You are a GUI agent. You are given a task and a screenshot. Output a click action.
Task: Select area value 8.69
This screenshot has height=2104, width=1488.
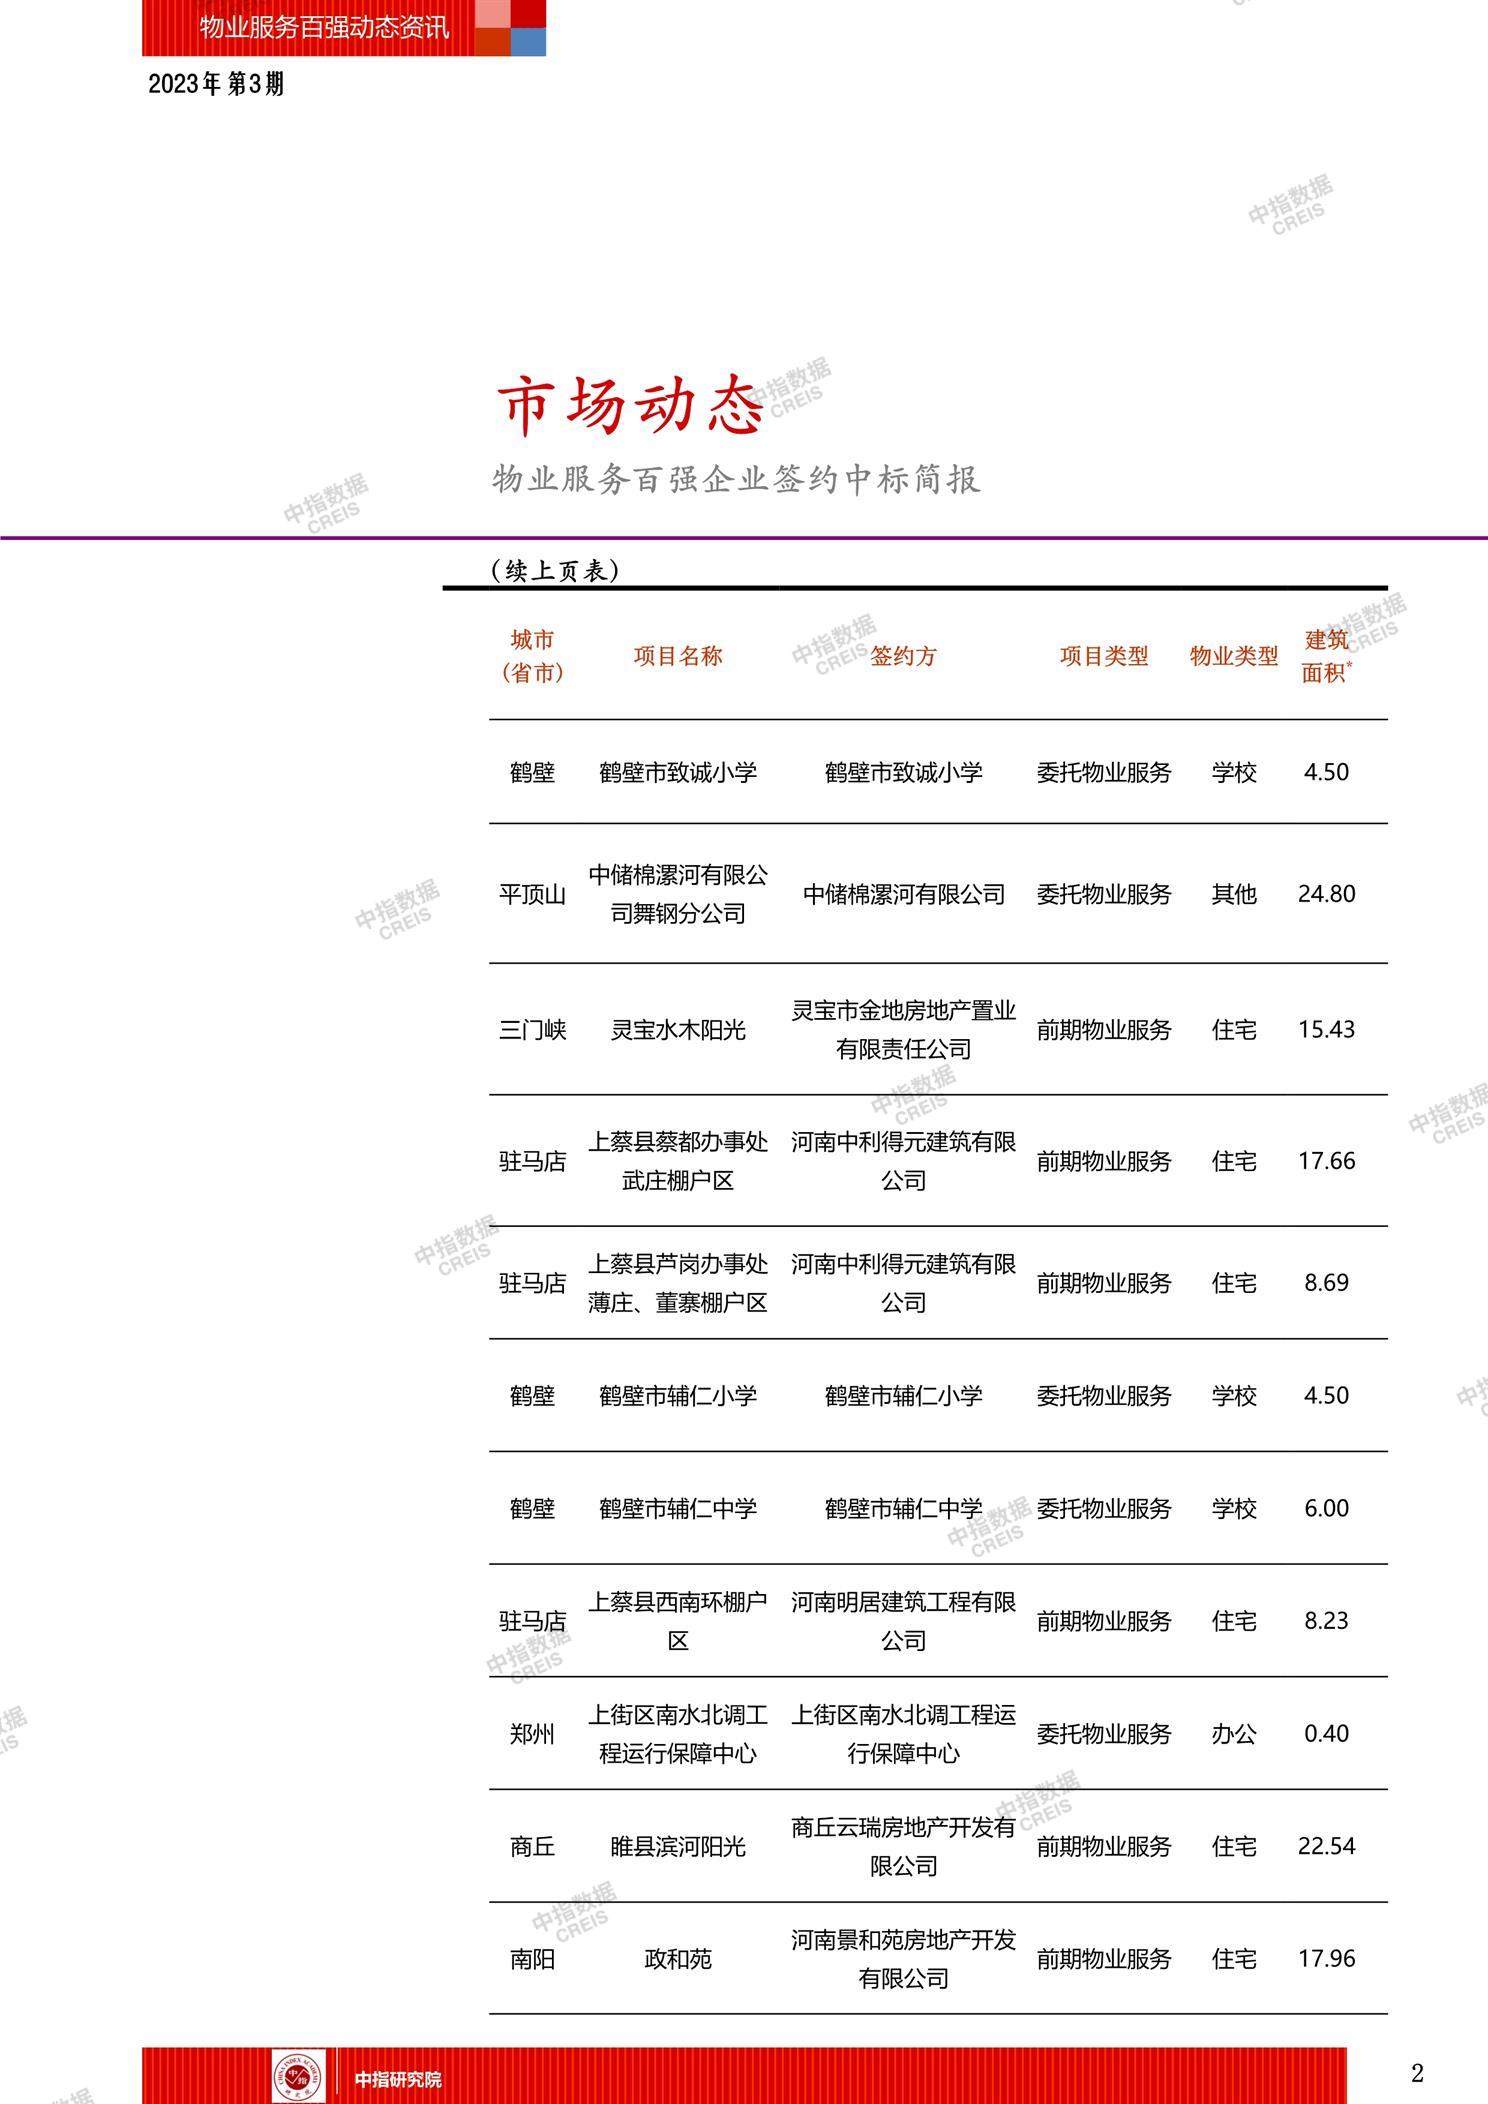click(x=1327, y=1283)
